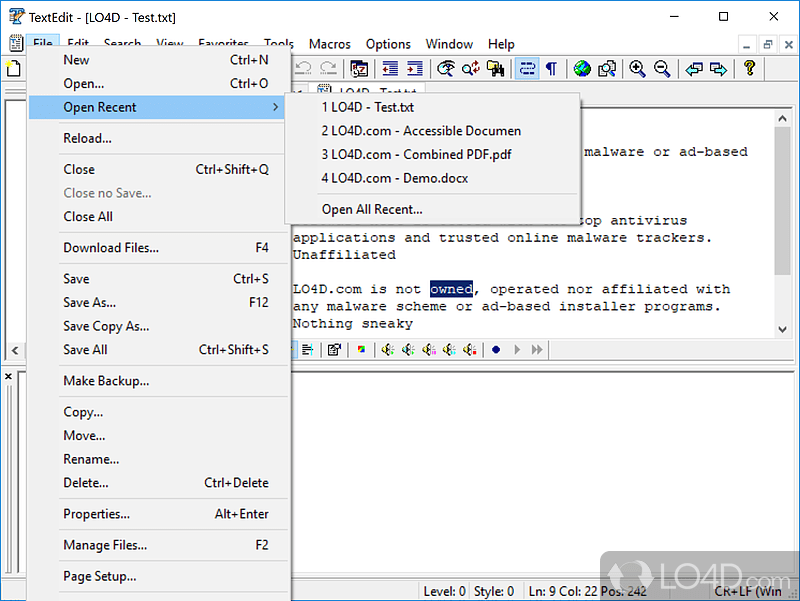The image size is (800, 601).
Task: Click the fast-forward macro button
Action: tap(537, 350)
